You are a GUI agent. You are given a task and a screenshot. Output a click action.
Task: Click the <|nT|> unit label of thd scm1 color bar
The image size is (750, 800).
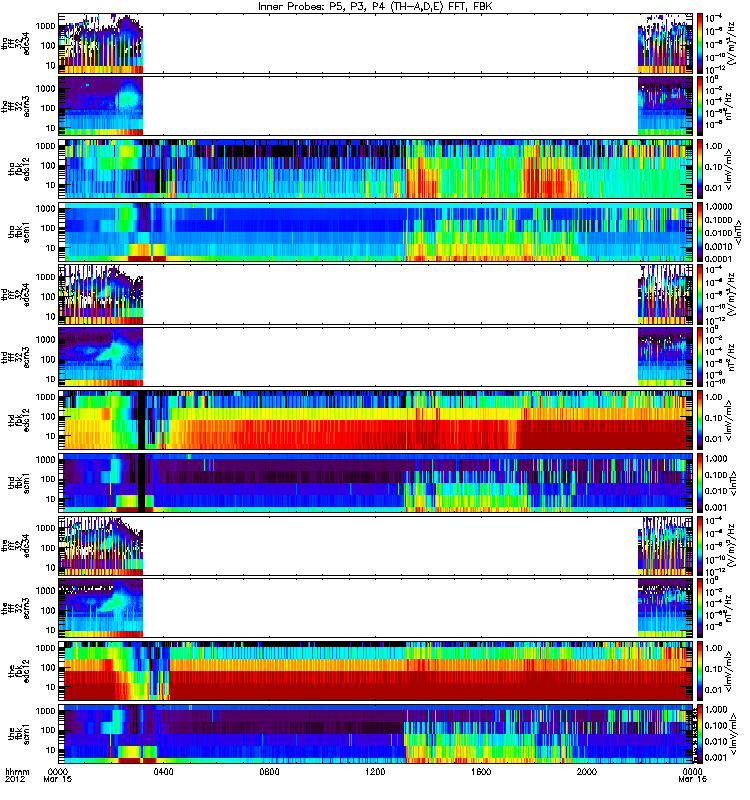click(x=732, y=483)
